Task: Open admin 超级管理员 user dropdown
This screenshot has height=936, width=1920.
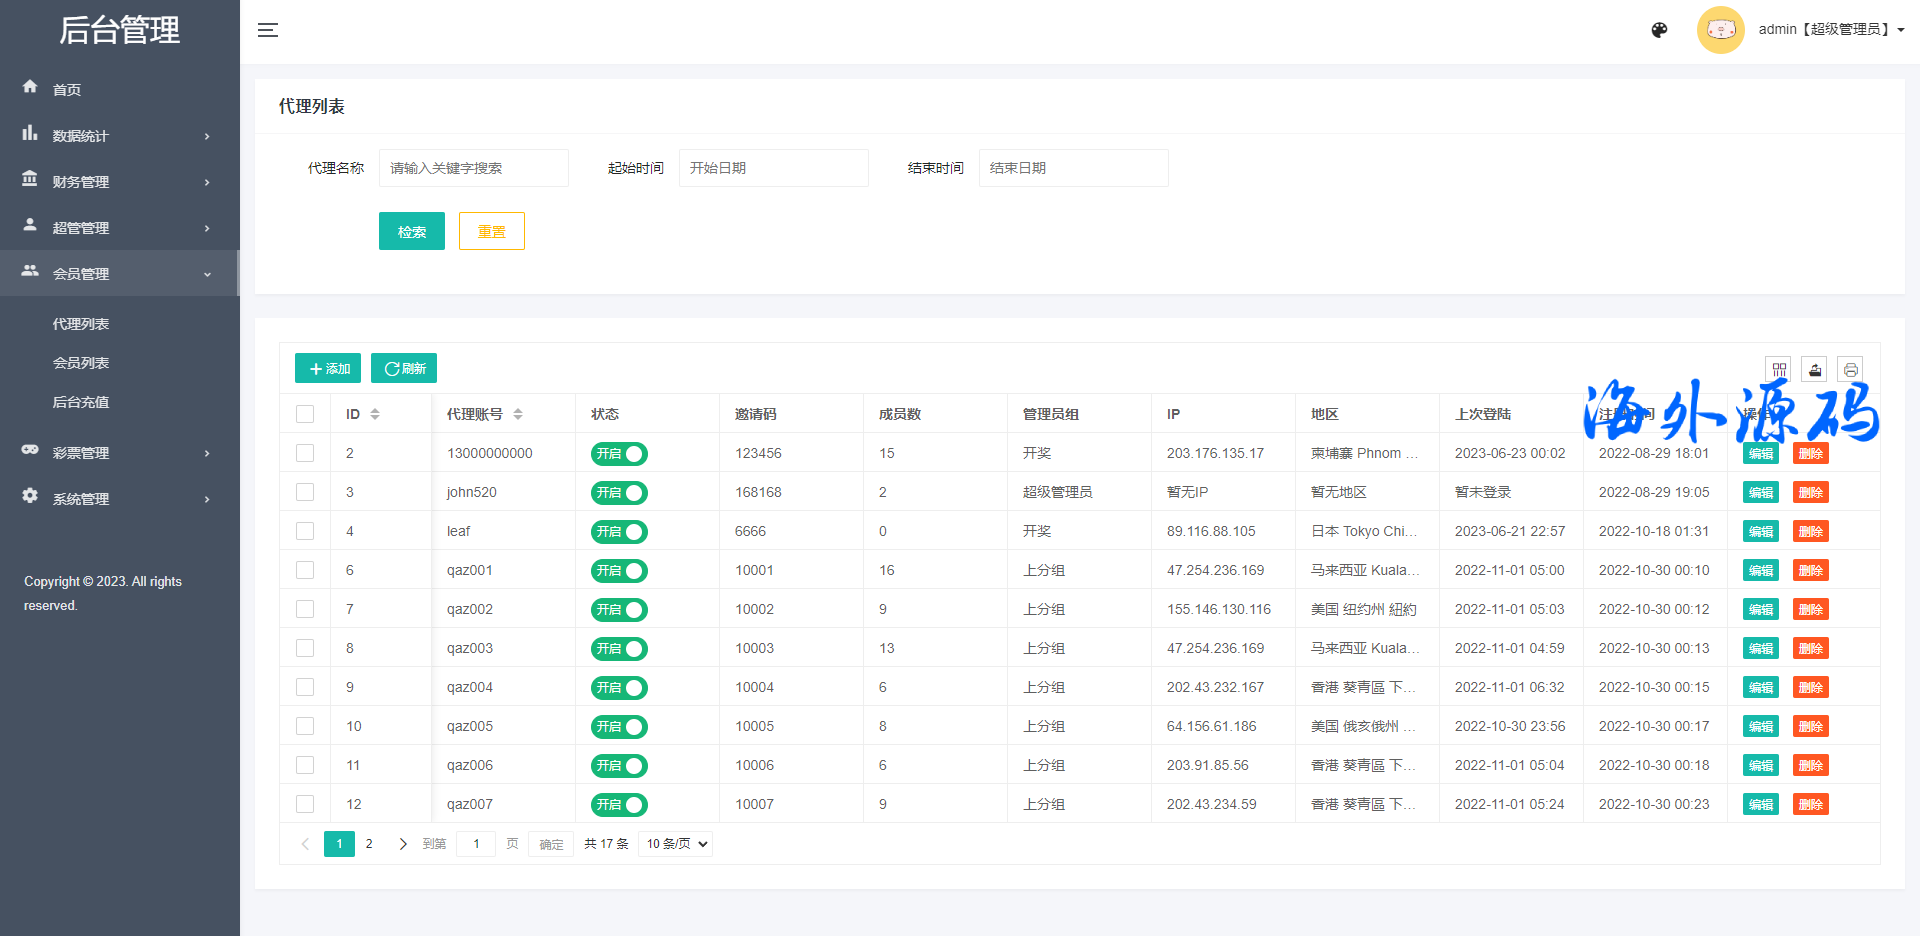Action: (x=1831, y=30)
